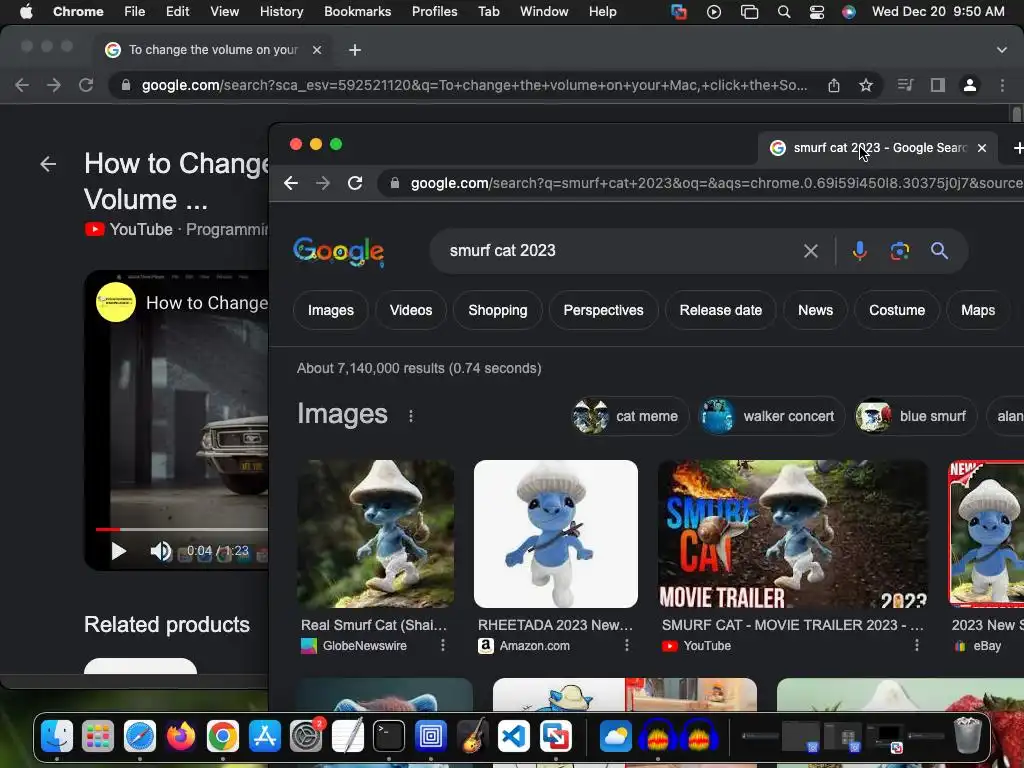1024x768 pixels.
Task: Open options for SMURF CAT movie trailer result
Action: point(917,645)
